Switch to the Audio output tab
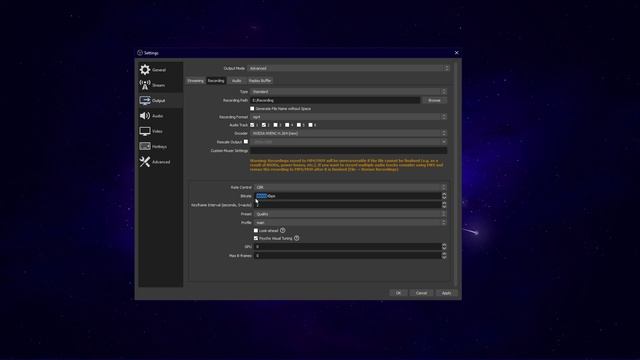 tap(236, 81)
